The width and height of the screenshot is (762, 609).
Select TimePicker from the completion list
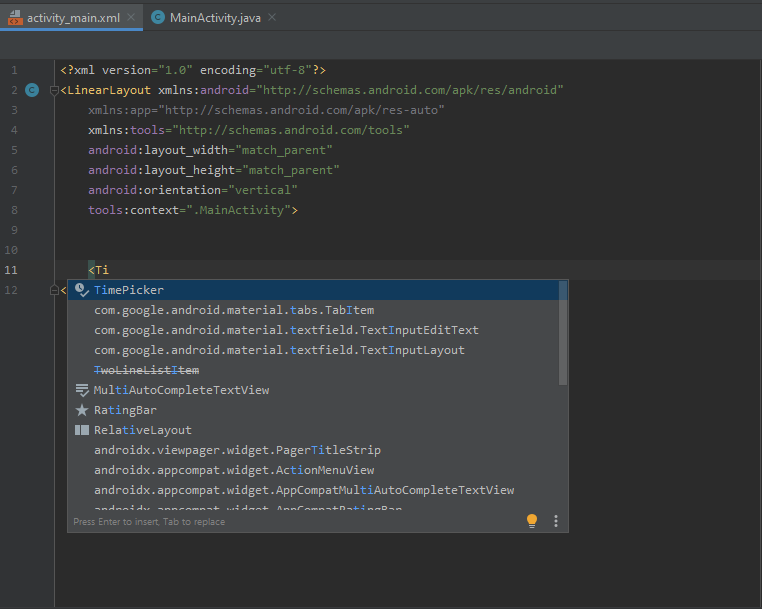click(313, 290)
